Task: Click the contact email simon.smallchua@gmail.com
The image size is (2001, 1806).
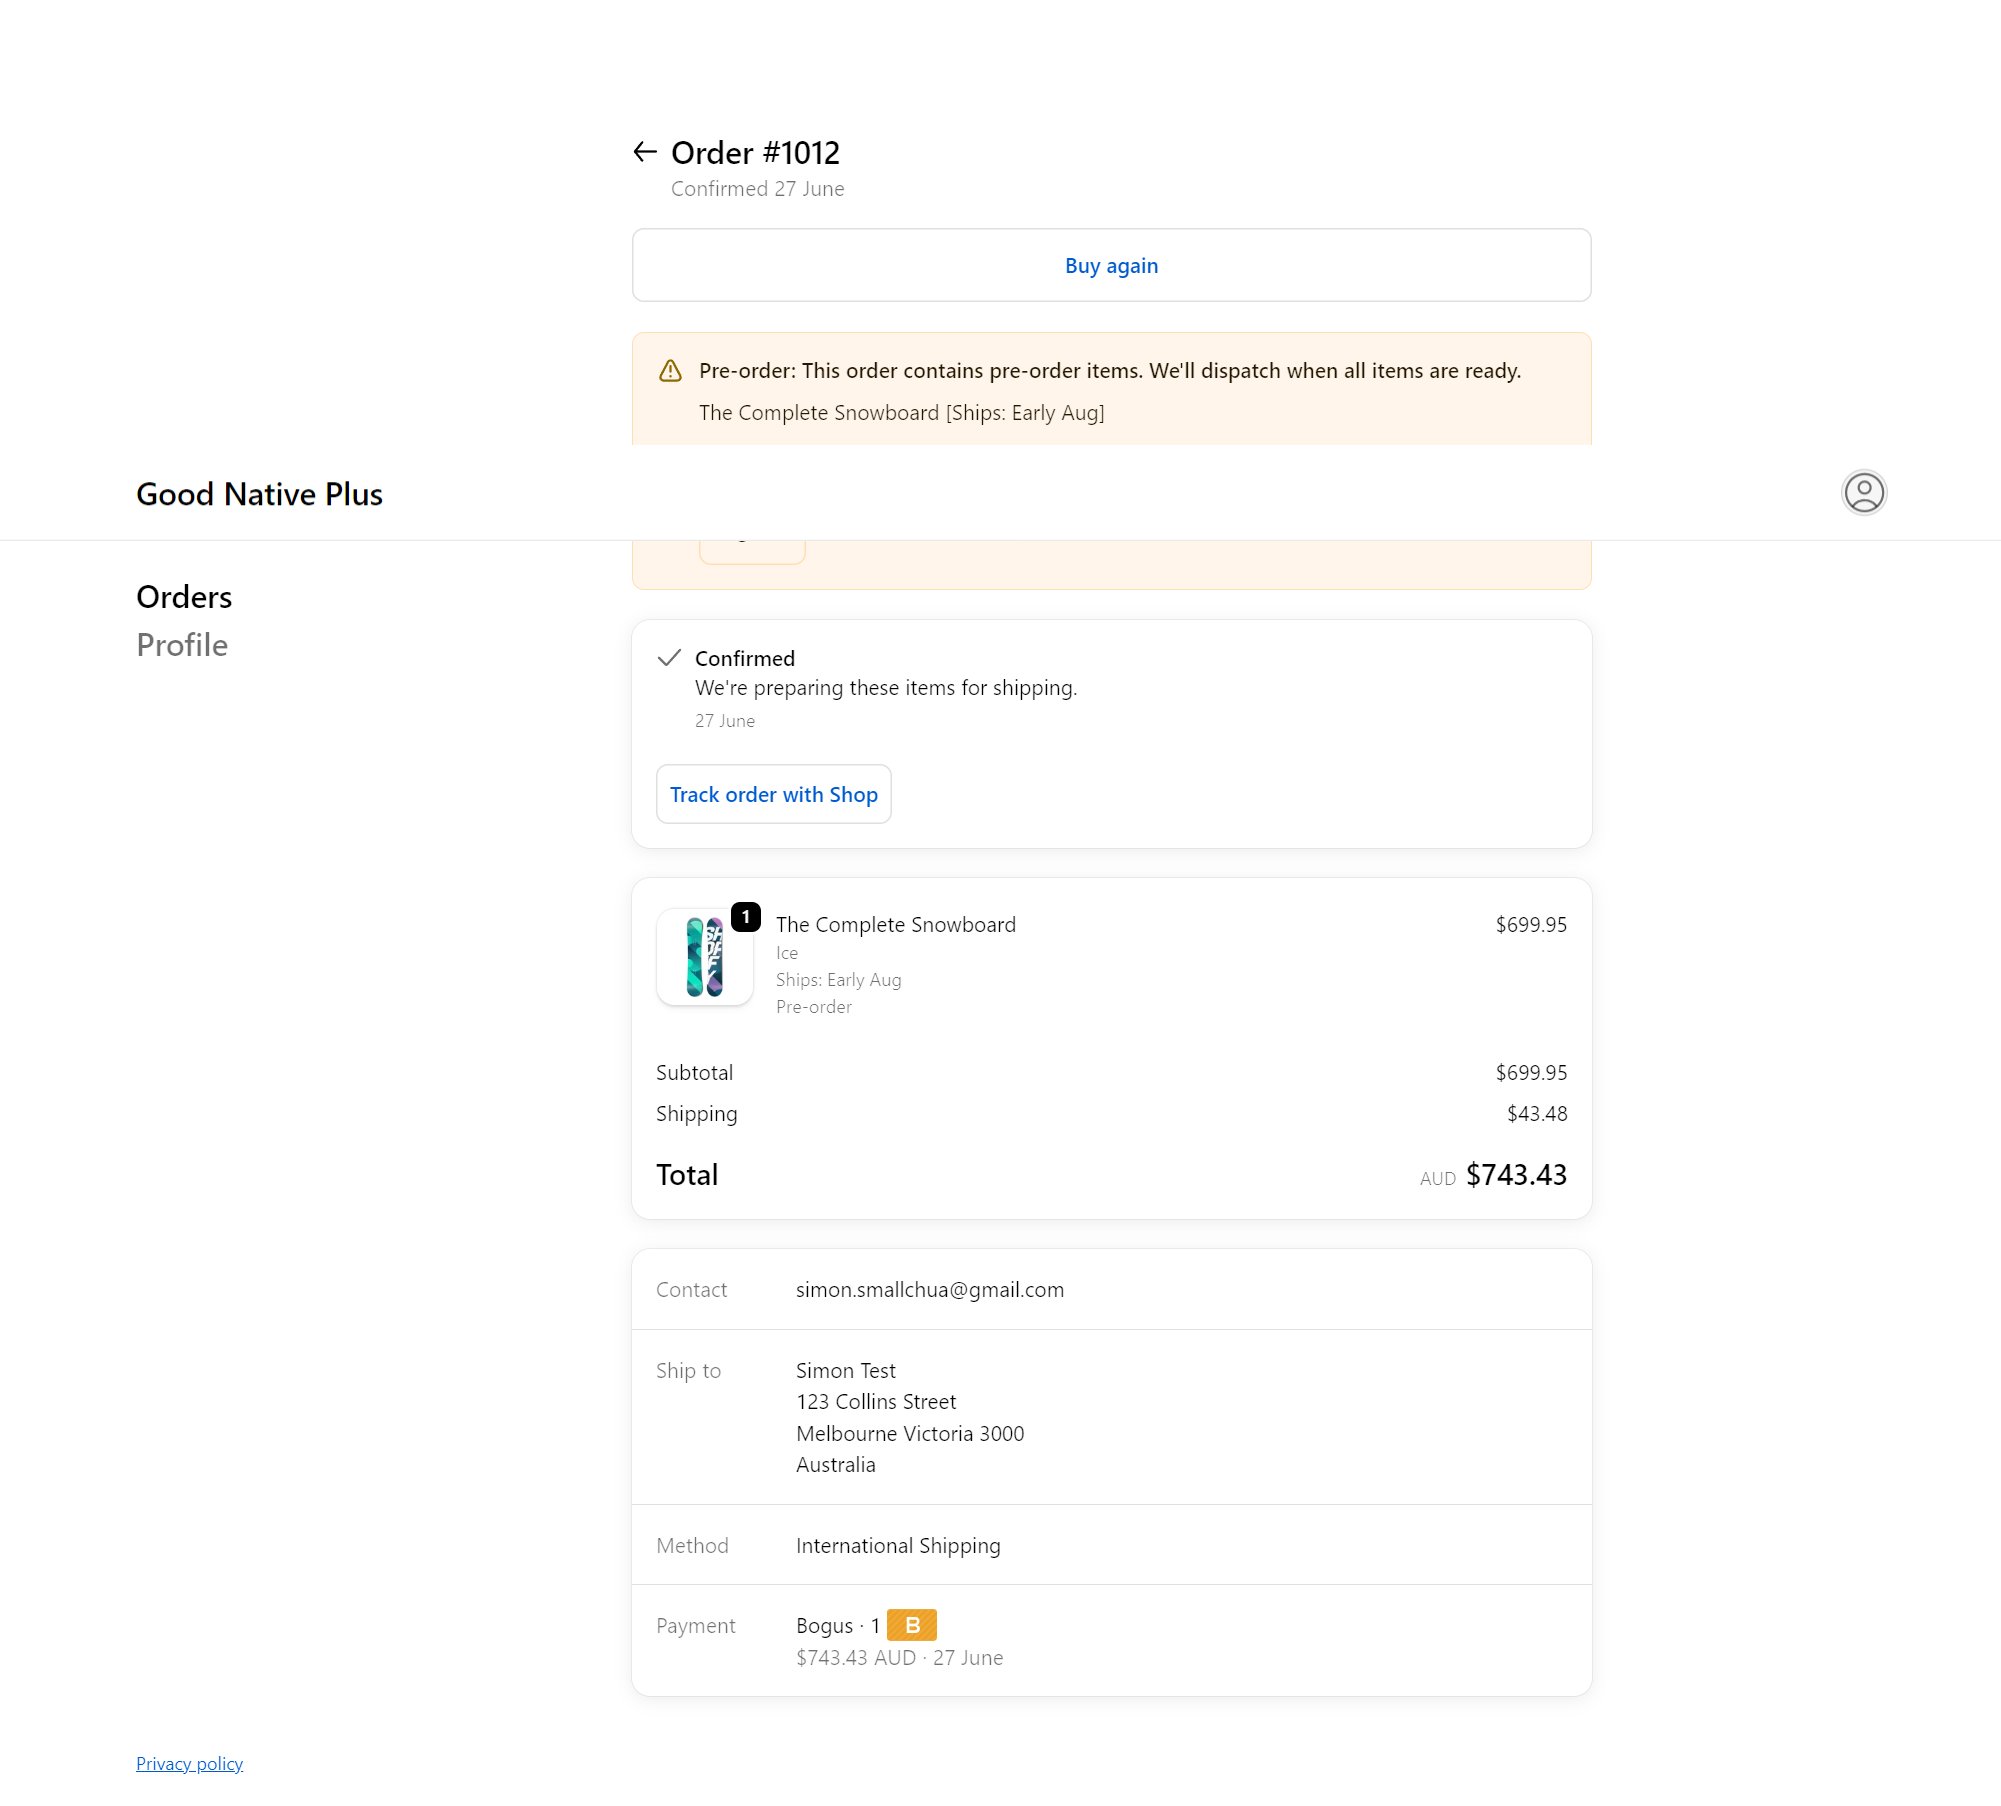Action: (929, 1290)
